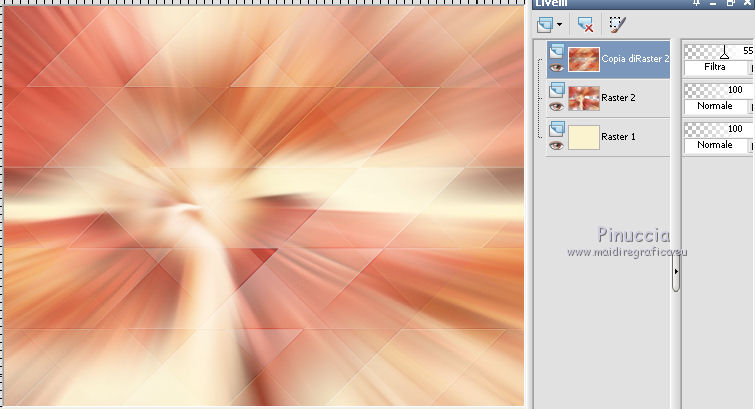Click the Copia diRaster 2 layer type icon
This screenshot has height=409, width=755.
click(557, 51)
